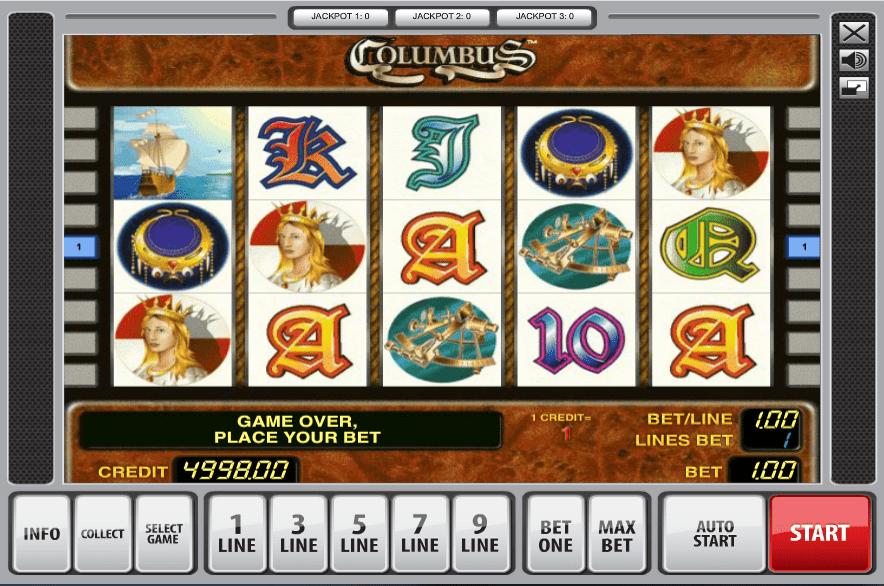Click the COLLECT button

pyautogui.click(x=103, y=534)
